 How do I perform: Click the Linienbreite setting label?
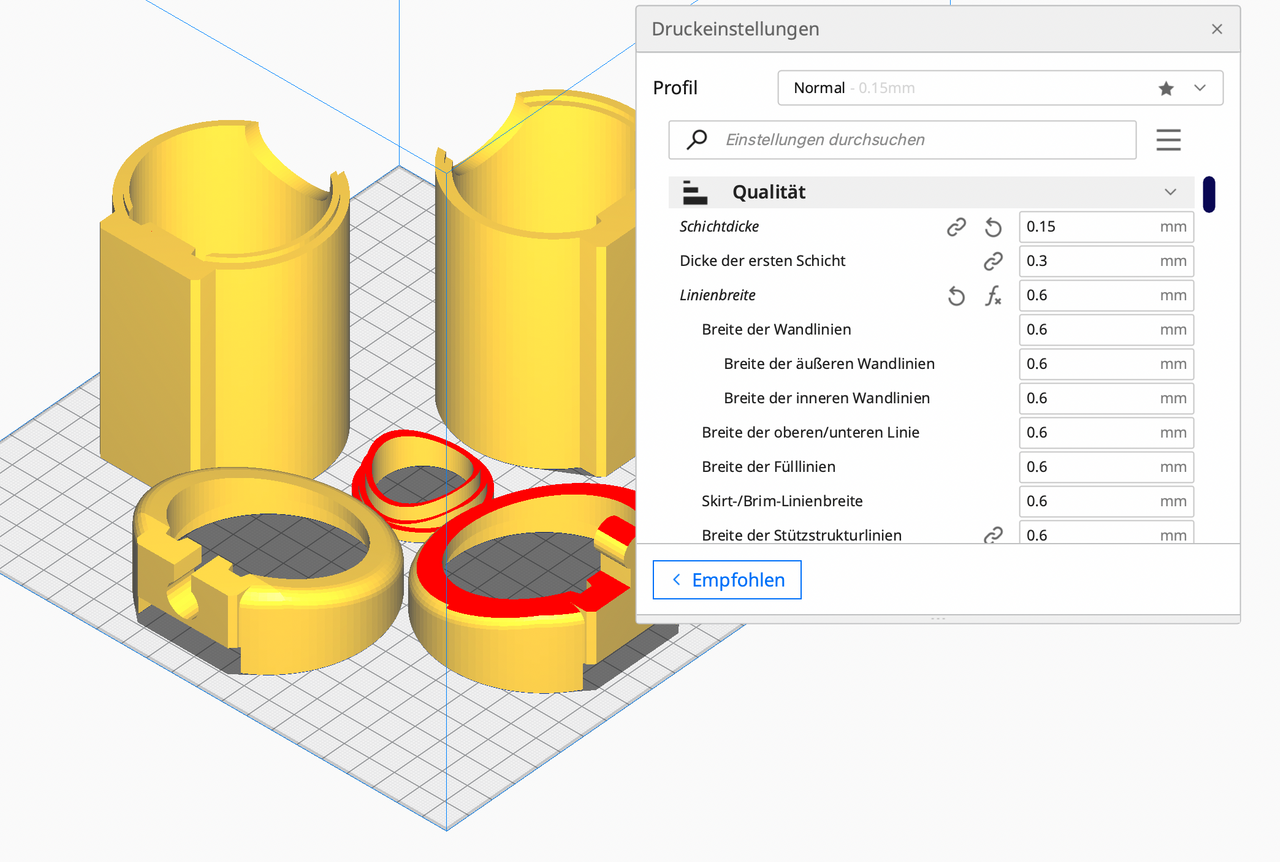[x=717, y=296]
